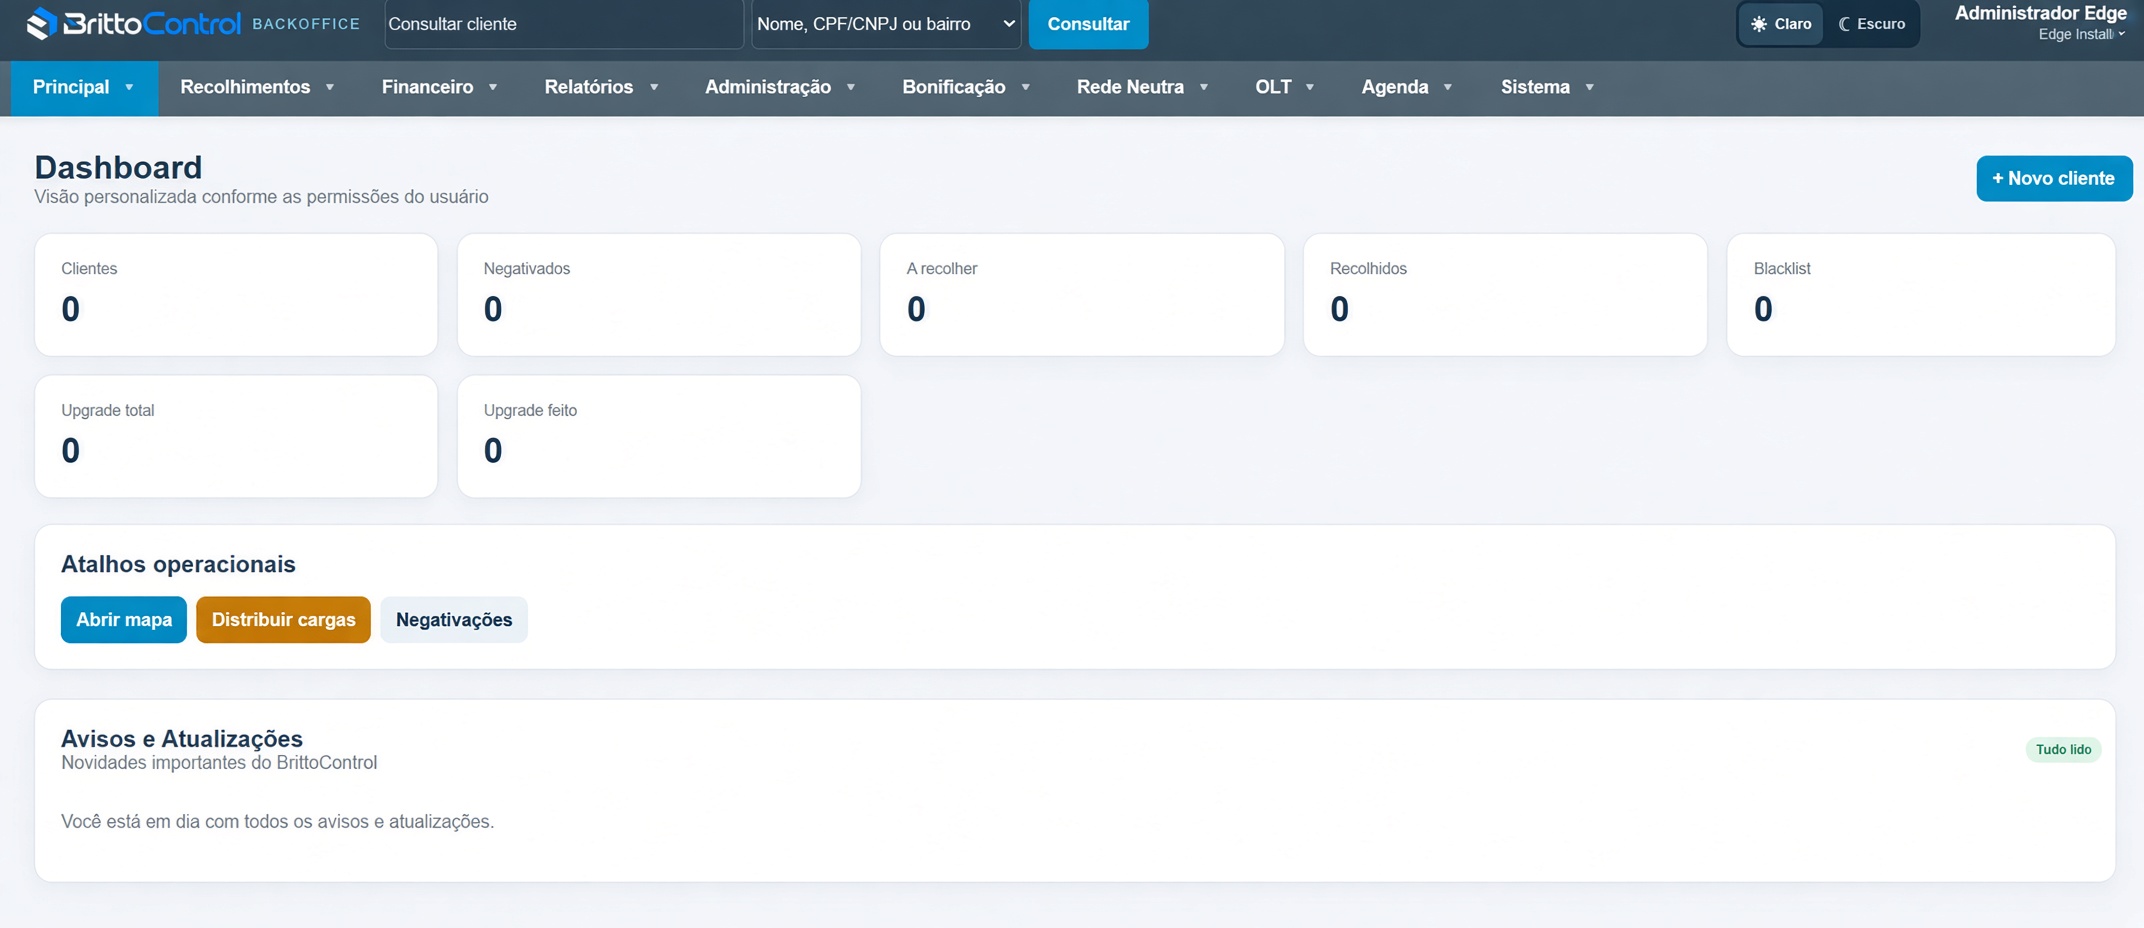Click the Consultar button

[x=1088, y=24]
